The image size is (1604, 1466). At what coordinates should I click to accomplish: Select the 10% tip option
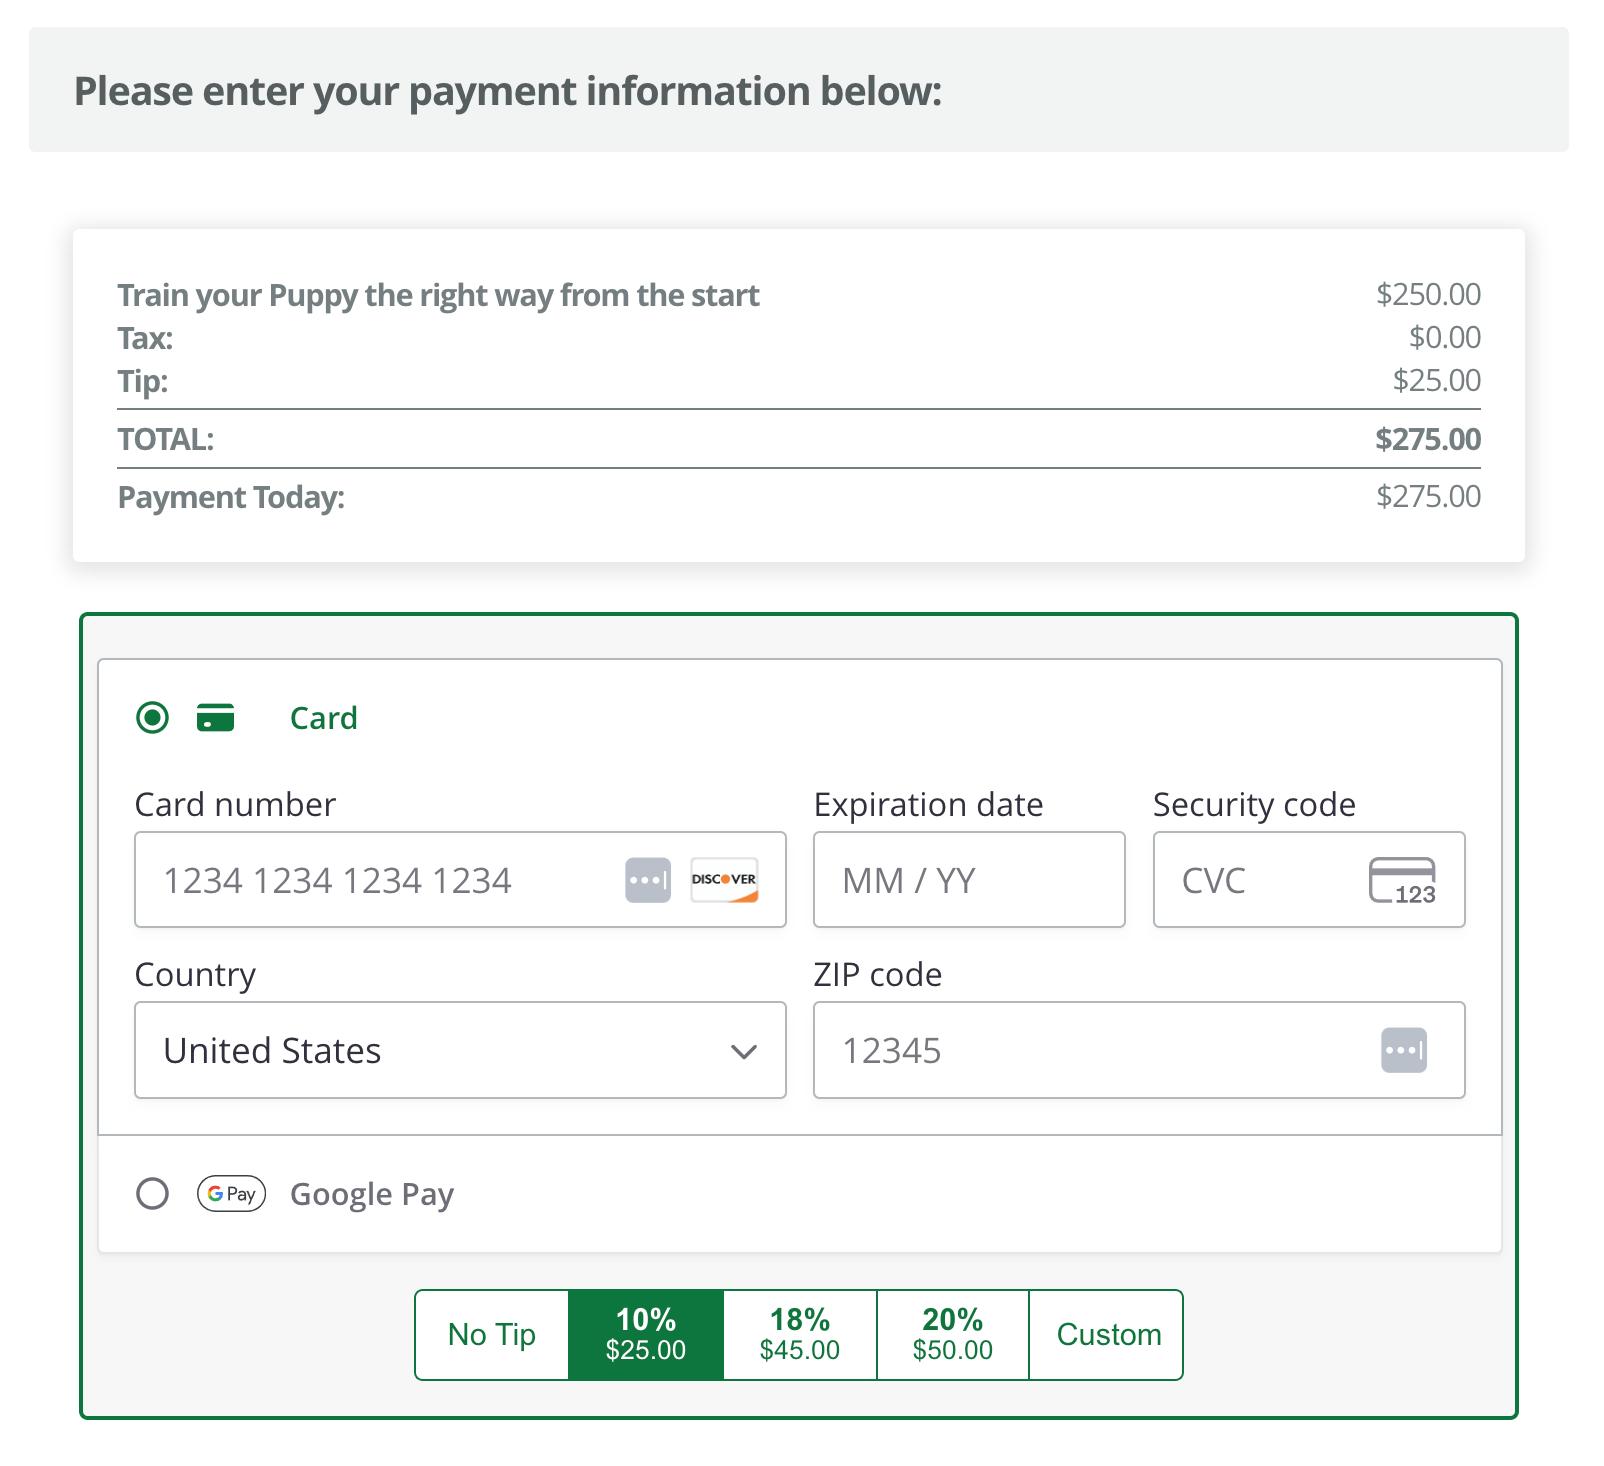(646, 1335)
